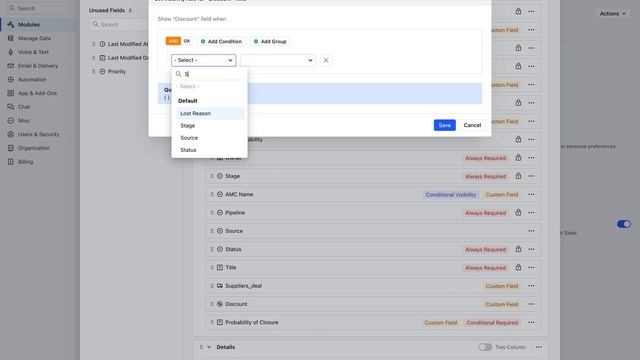Select the Priority unused field
The width and height of the screenshot is (640, 360).
(x=117, y=71)
